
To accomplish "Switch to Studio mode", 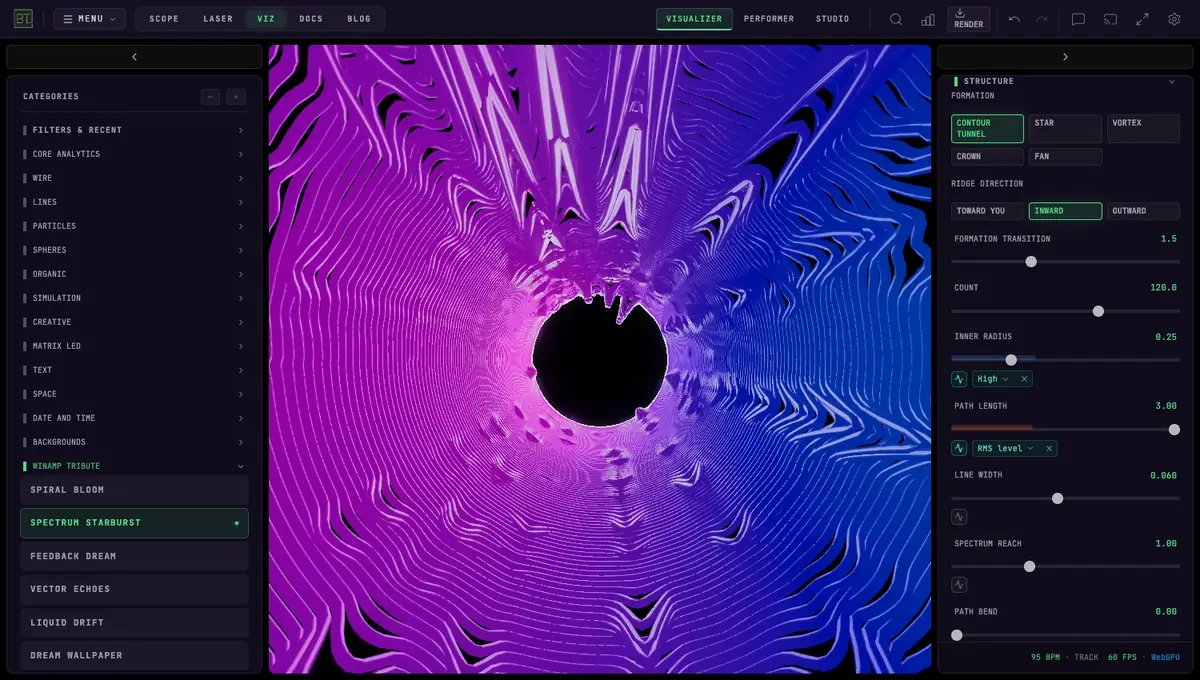I will pos(832,19).
